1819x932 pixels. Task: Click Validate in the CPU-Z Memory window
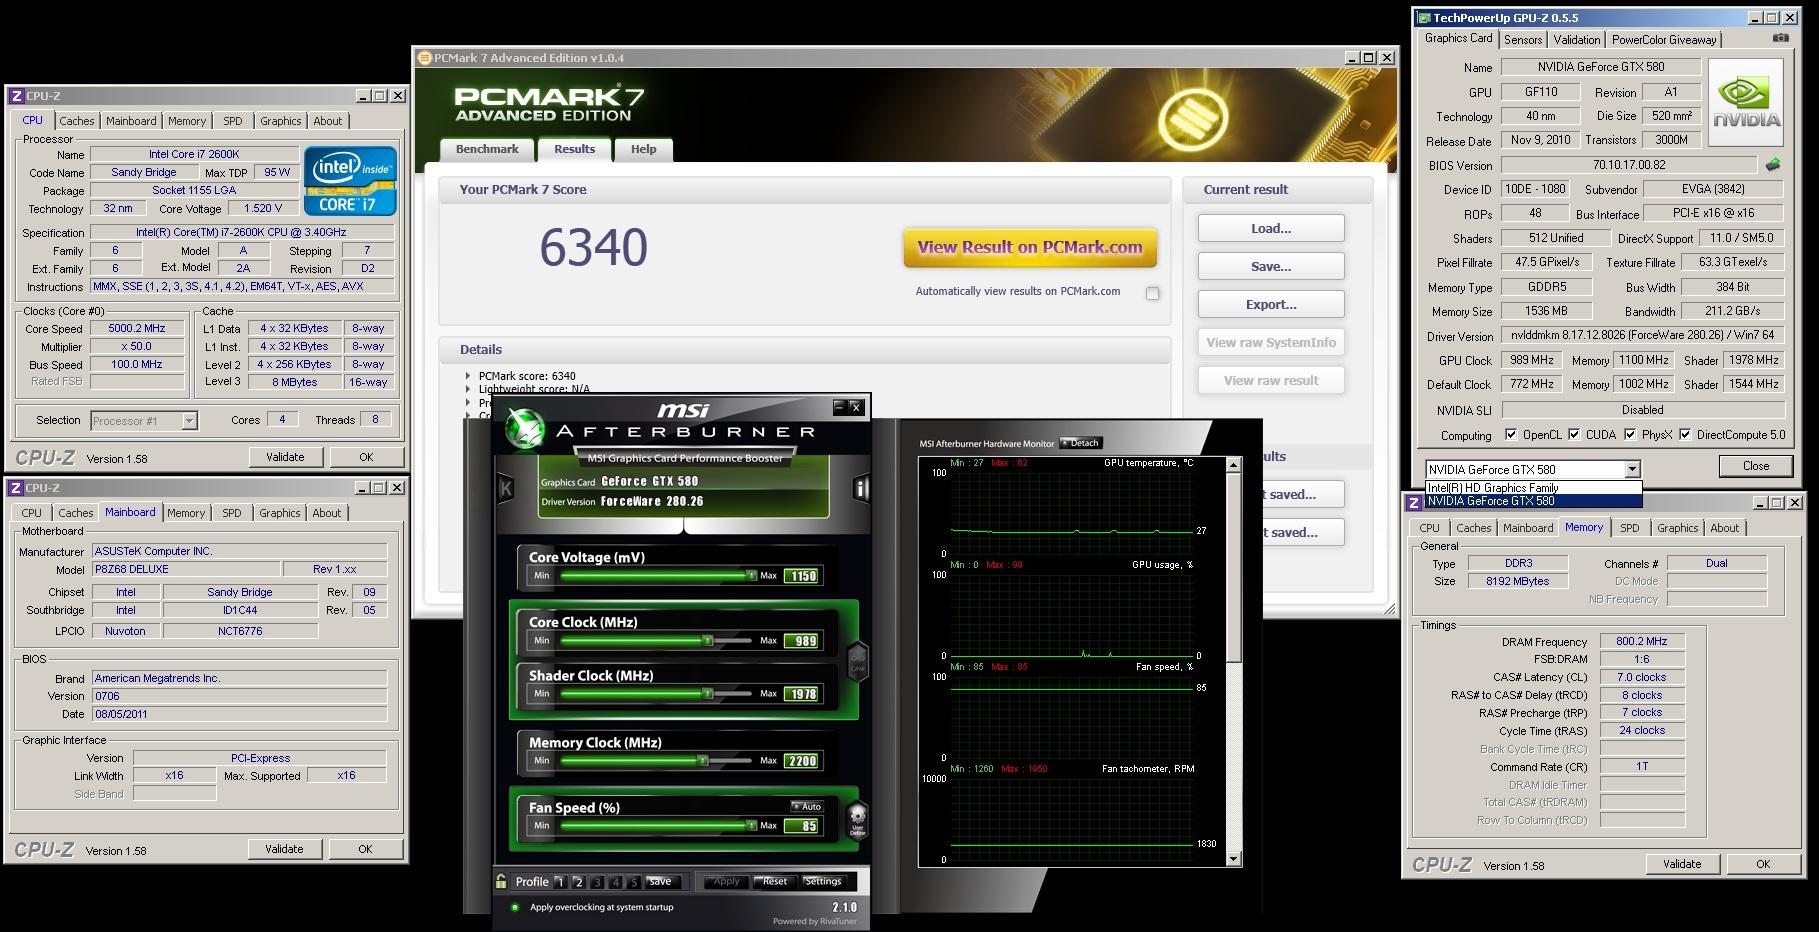pyautogui.click(x=1682, y=864)
